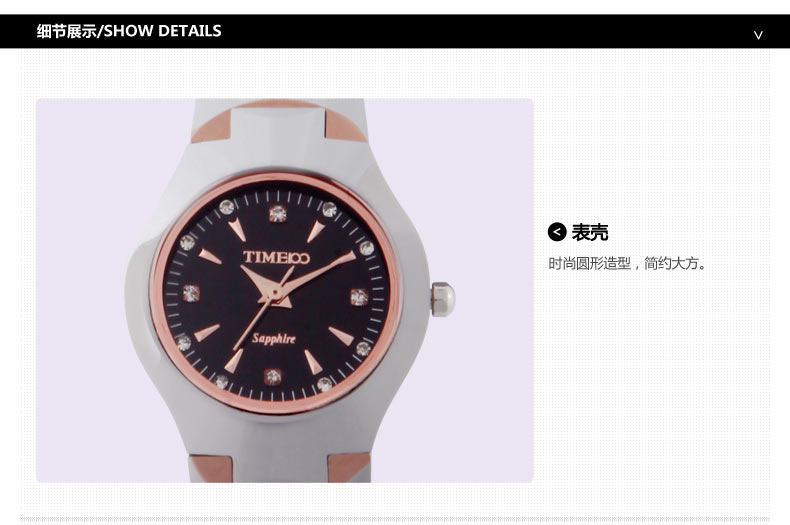Click the dial crystal nearest the crown
The height and width of the screenshot is (525, 790).
(359, 296)
